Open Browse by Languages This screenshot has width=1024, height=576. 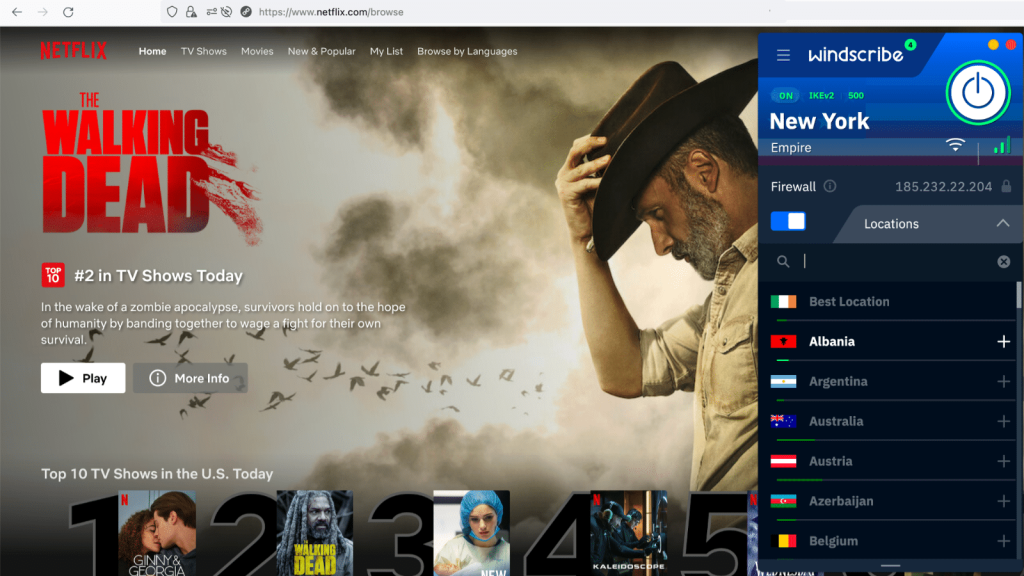[x=467, y=51]
